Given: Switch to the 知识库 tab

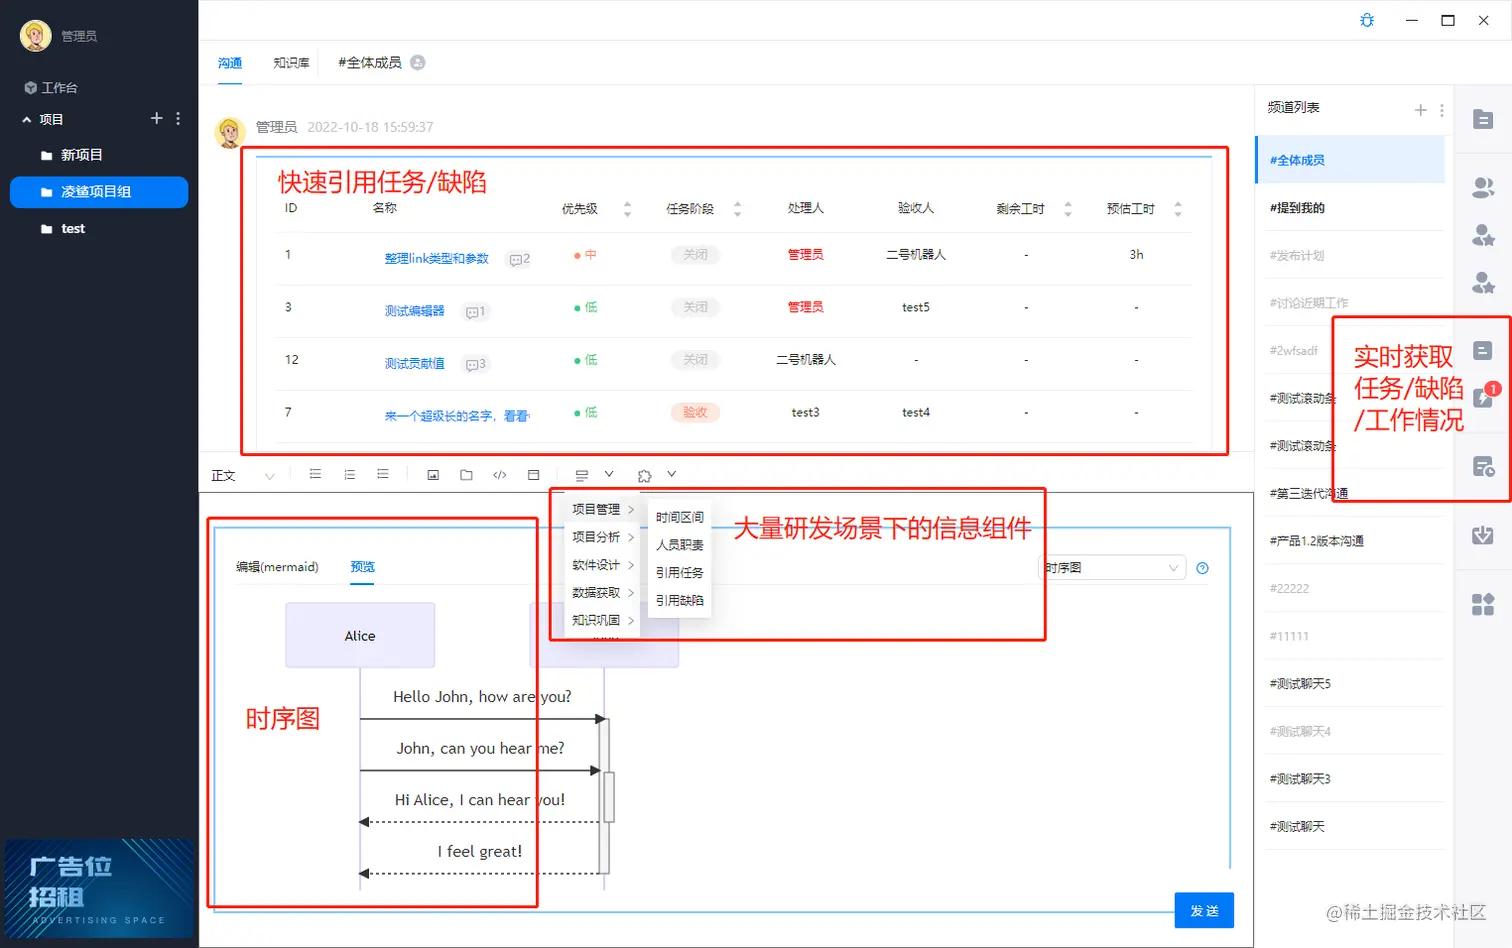Looking at the screenshot, I should (291, 63).
